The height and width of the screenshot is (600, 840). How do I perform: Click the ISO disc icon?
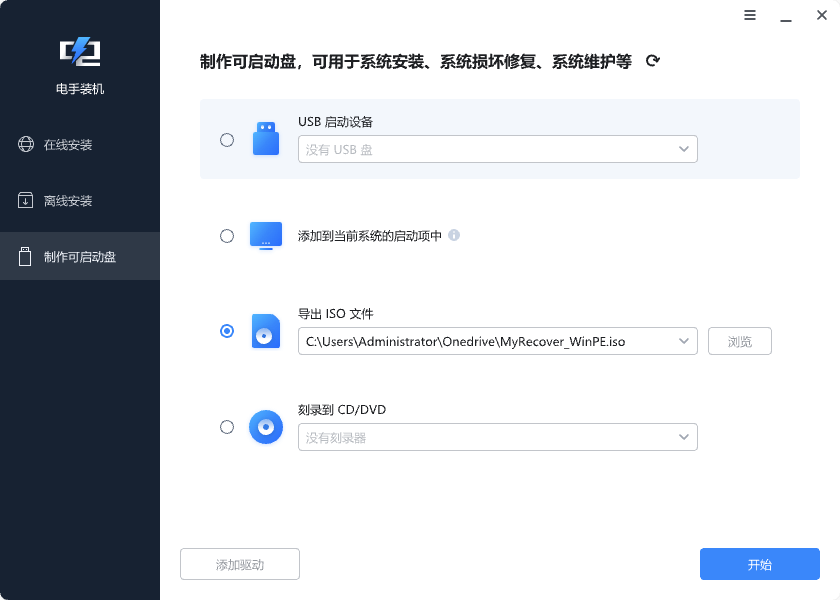coord(265,330)
